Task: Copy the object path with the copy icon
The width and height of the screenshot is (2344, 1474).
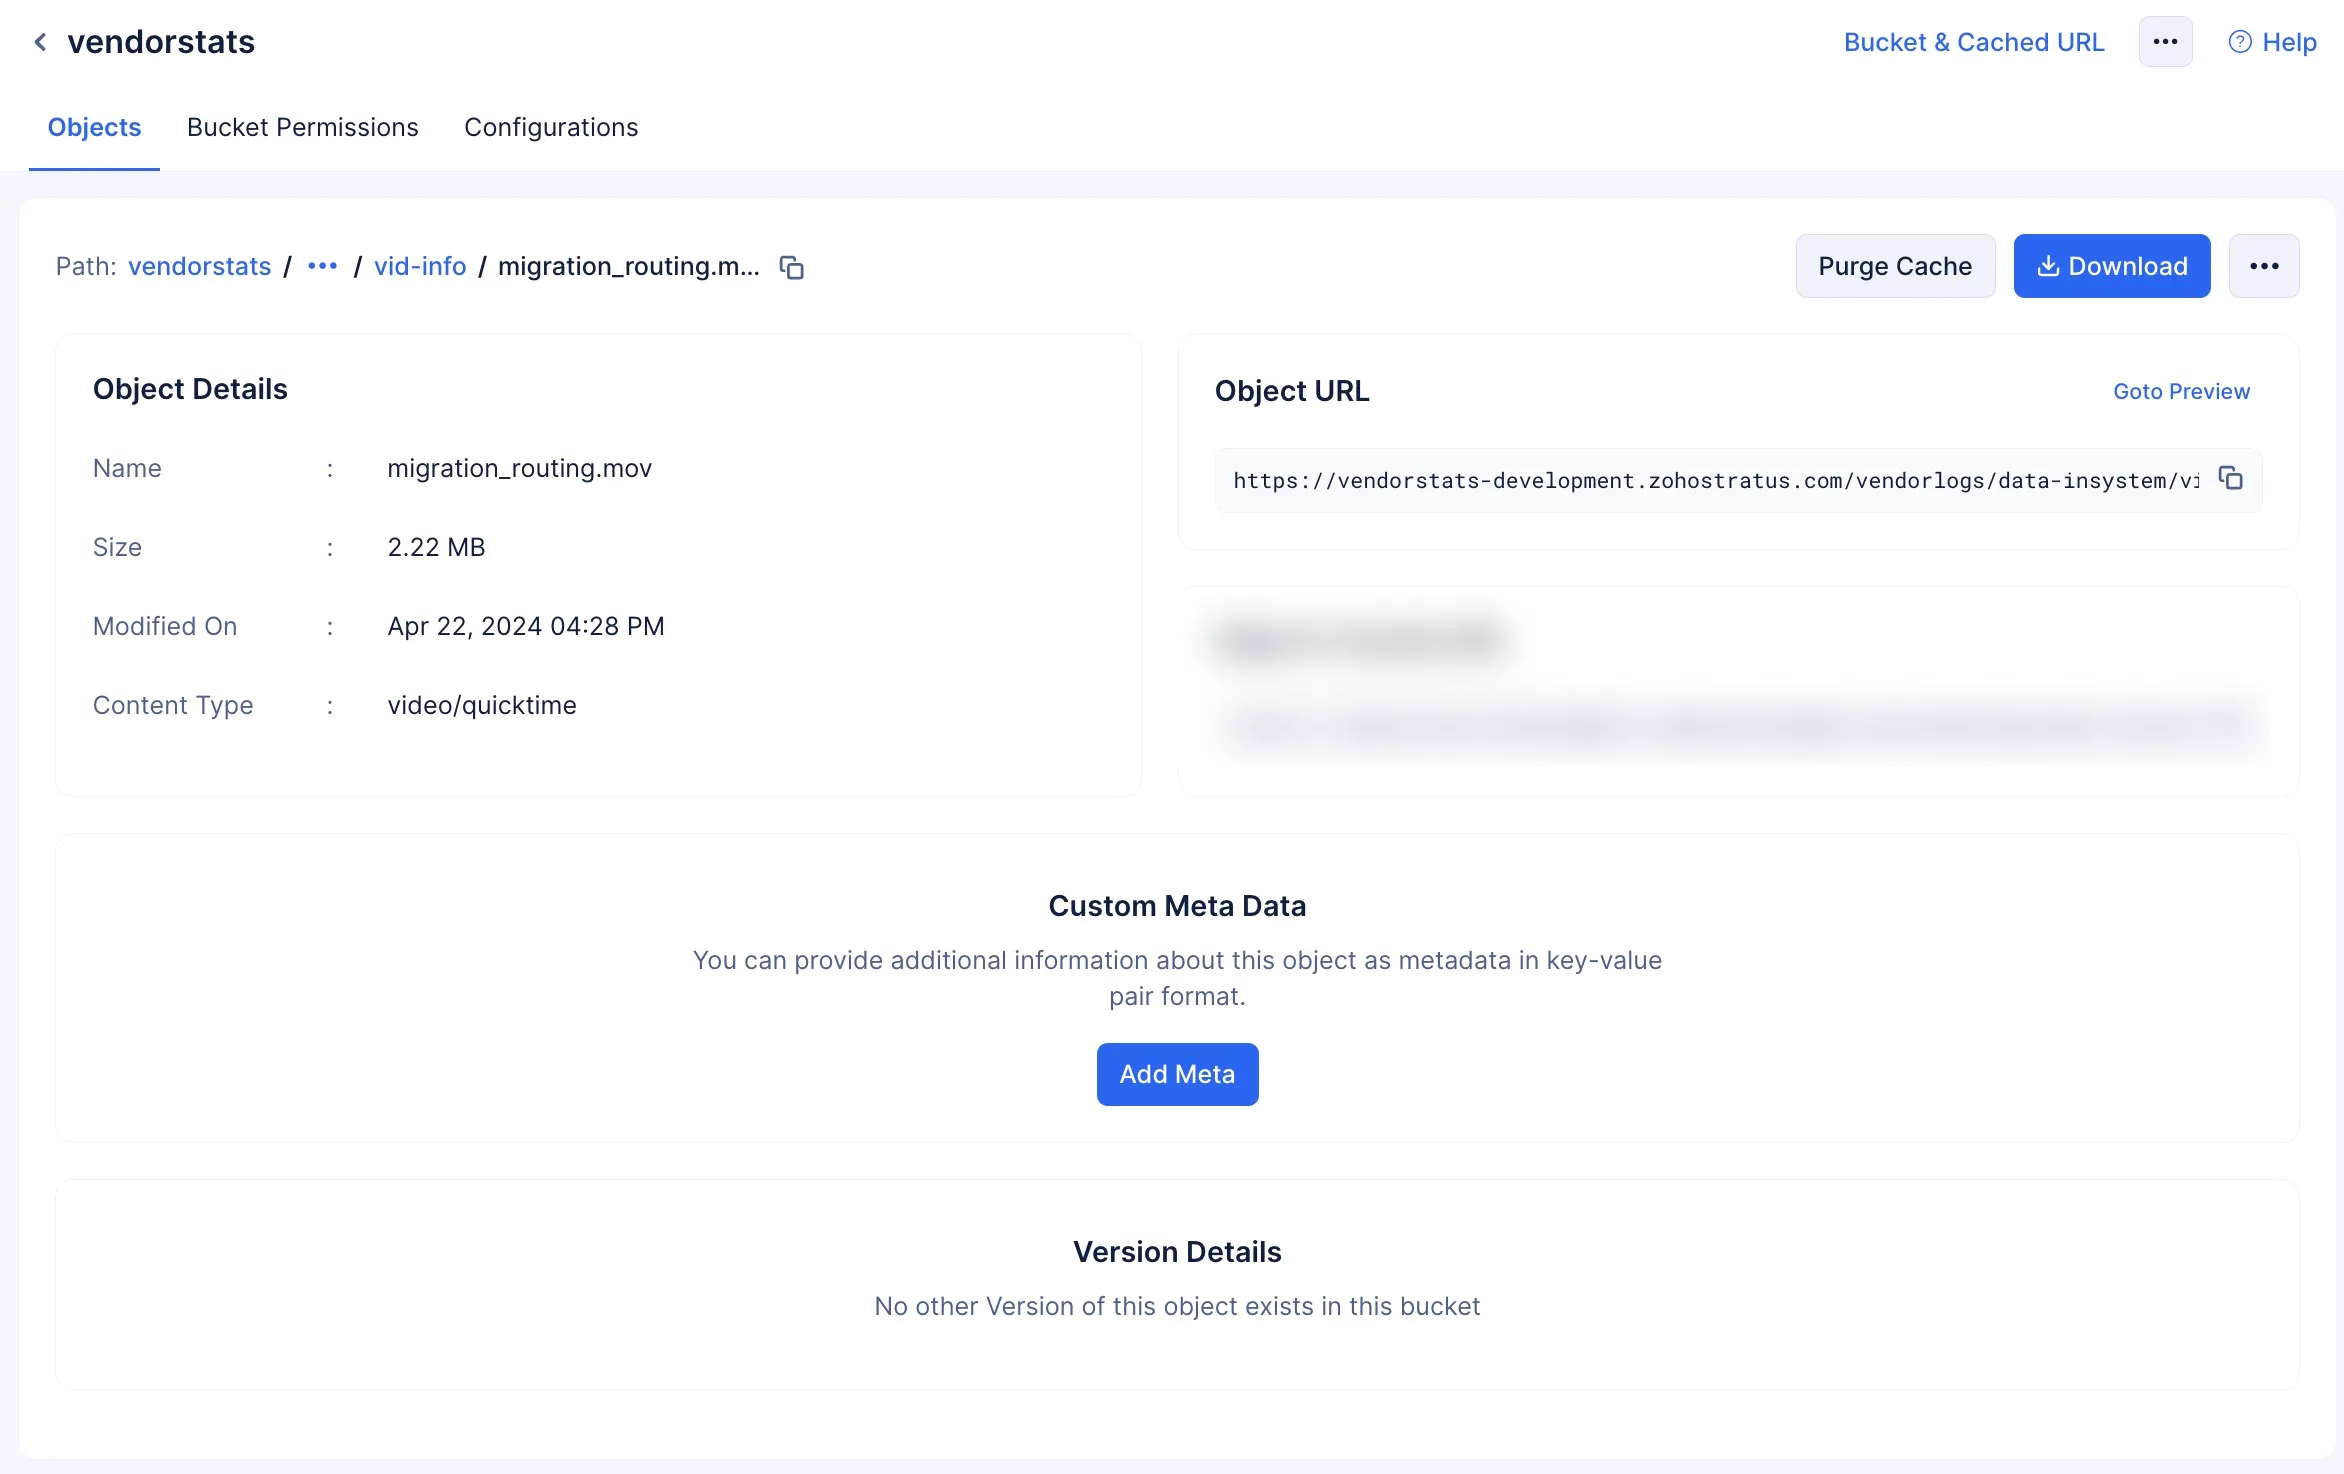Action: 792,267
